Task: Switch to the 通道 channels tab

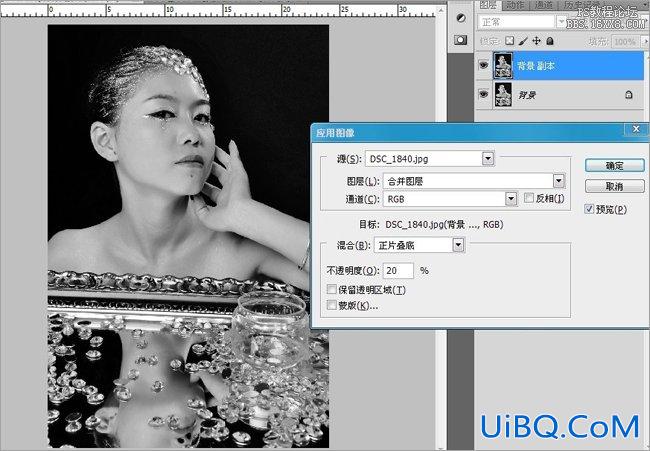Action: pos(543,5)
